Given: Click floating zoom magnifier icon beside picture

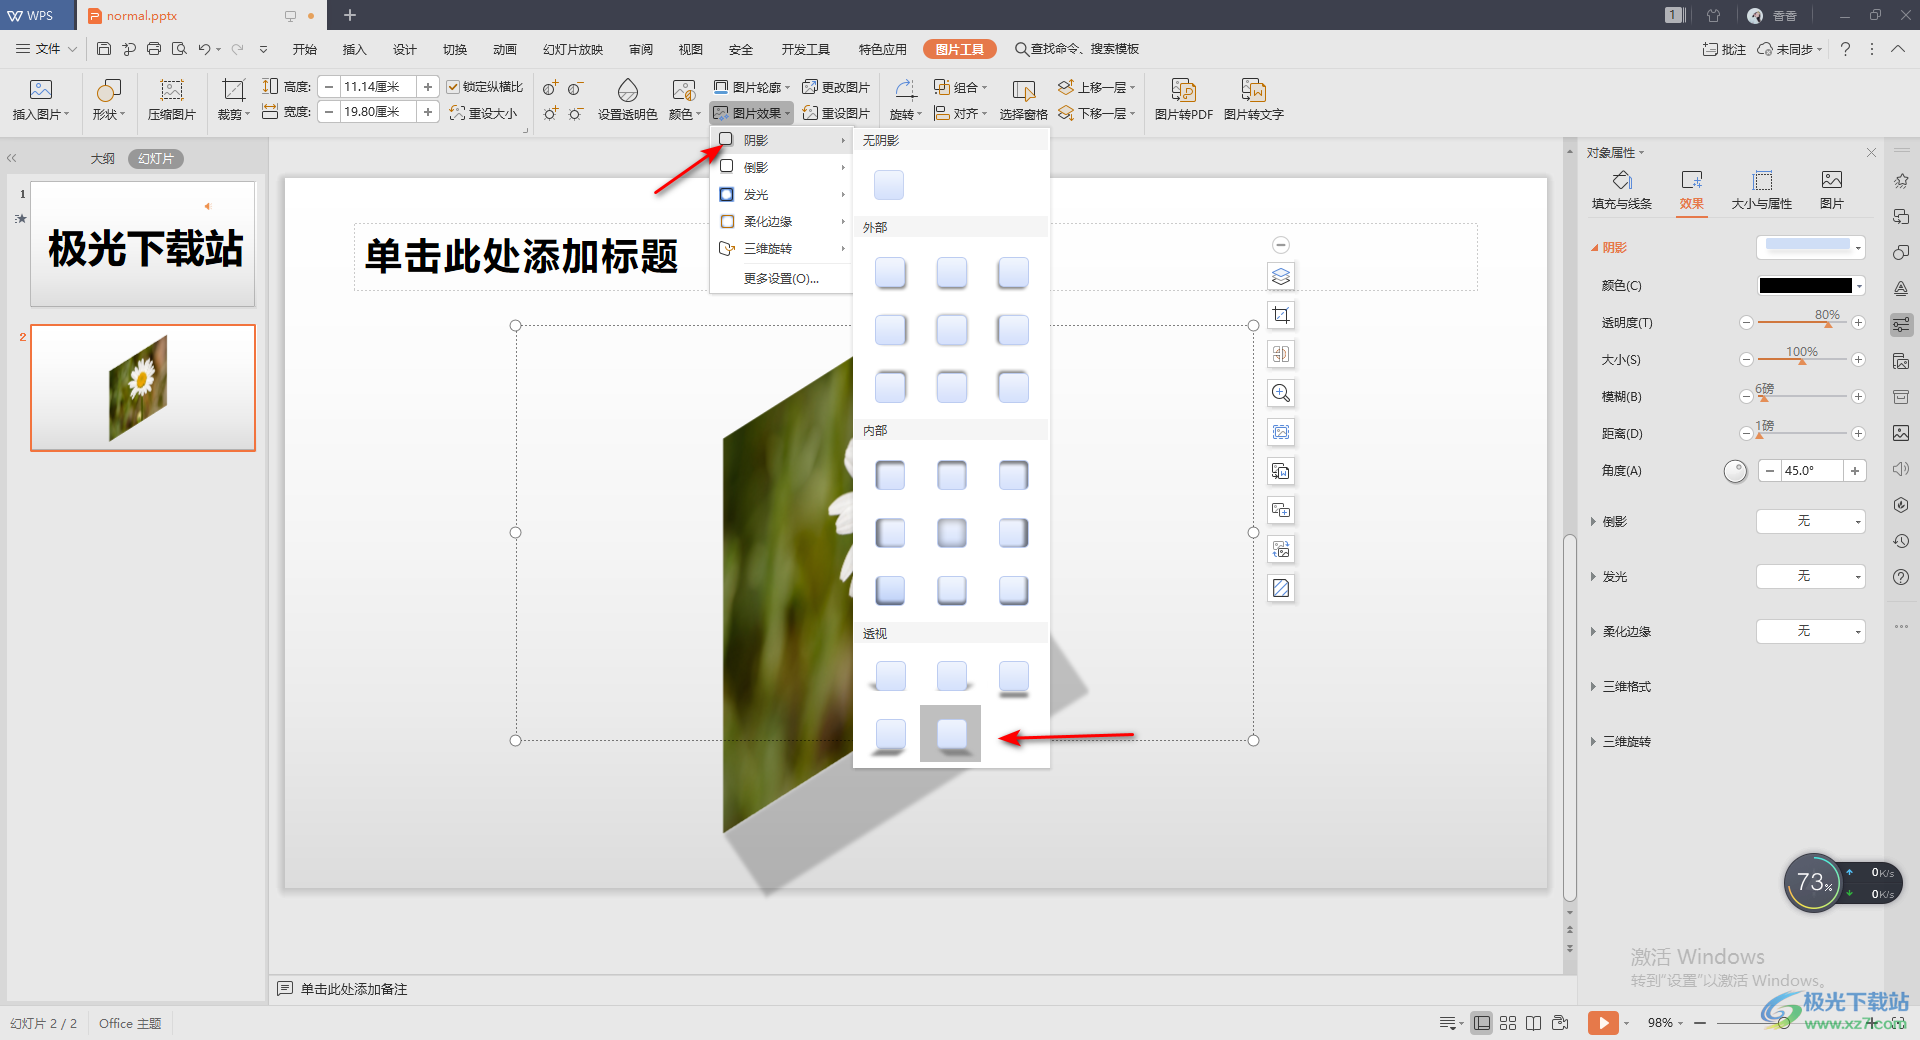Looking at the screenshot, I should 1281,393.
